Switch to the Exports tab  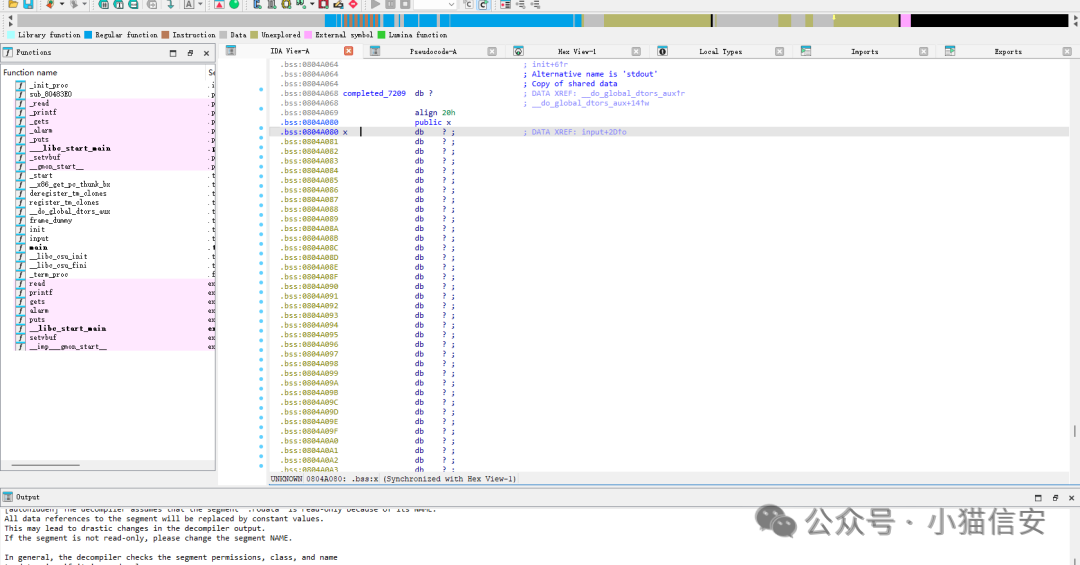[x=1008, y=51]
